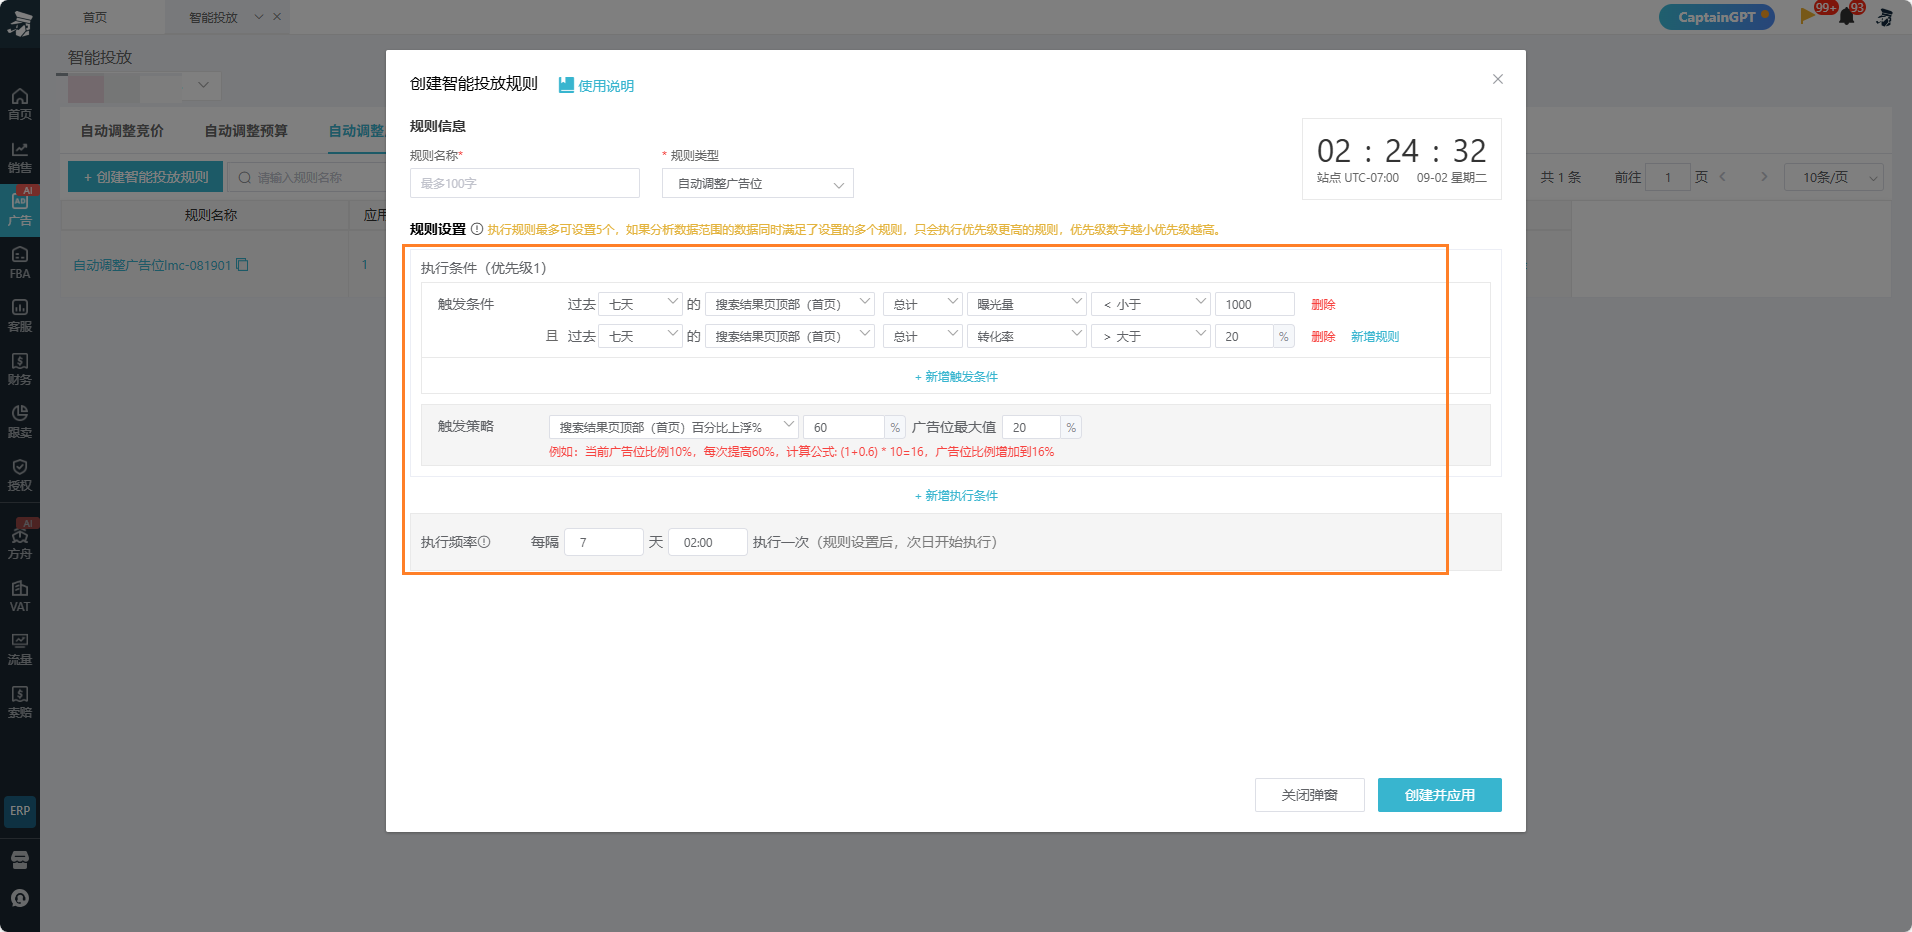The width and height of the screenshot is (1912, 932).
Task: Click 使用说明 usage guide link
Action: [597, 86]
